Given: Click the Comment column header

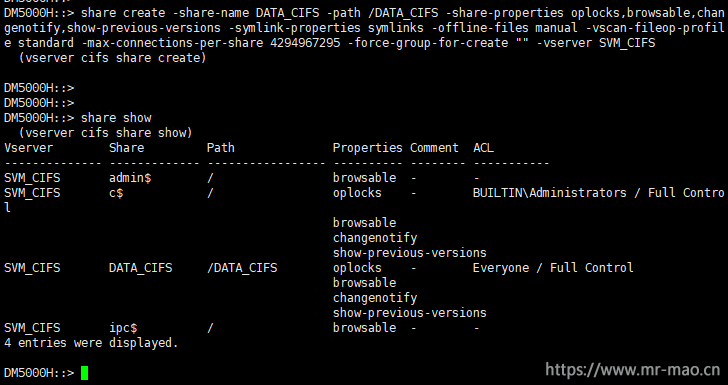Looking at the screenshot, I should coord(434,148).
